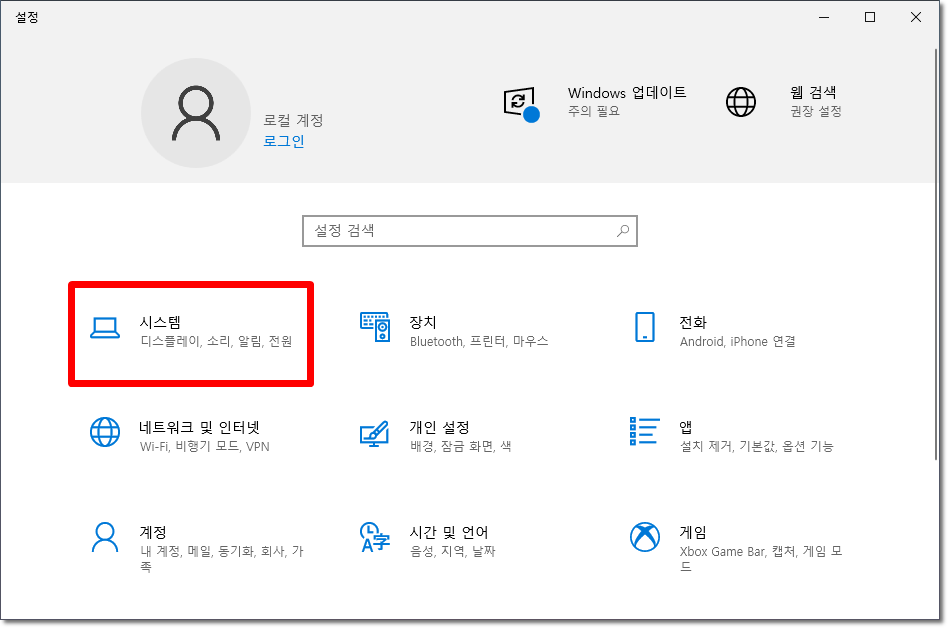This screenshot has height=628, width=948.
Task: Click the Xbox Game Bar description text
Action: pos(761,559)
